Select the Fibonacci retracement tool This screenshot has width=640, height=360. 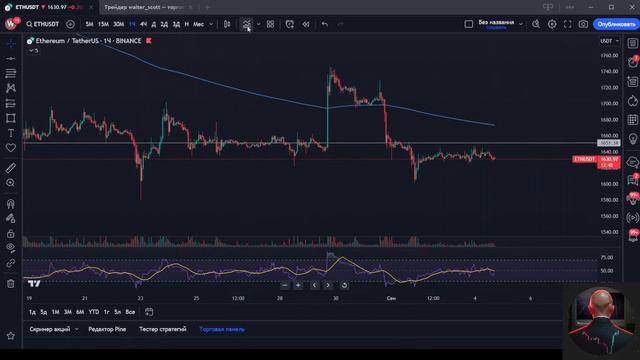pyautogui.click(x=11, y=73)
